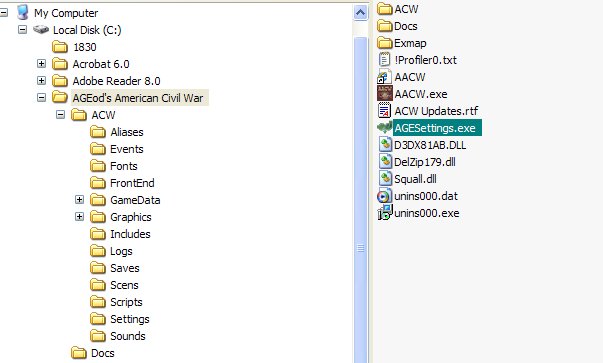Click the Logs folder icon
Screen dimensions: 603x363
[98, 251]
